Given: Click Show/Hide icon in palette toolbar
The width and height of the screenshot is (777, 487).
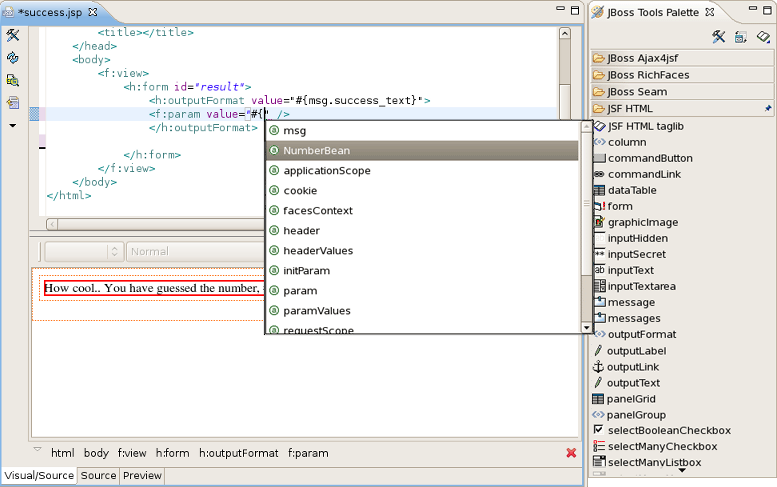Looking at the screenshot, I should 741,37.
